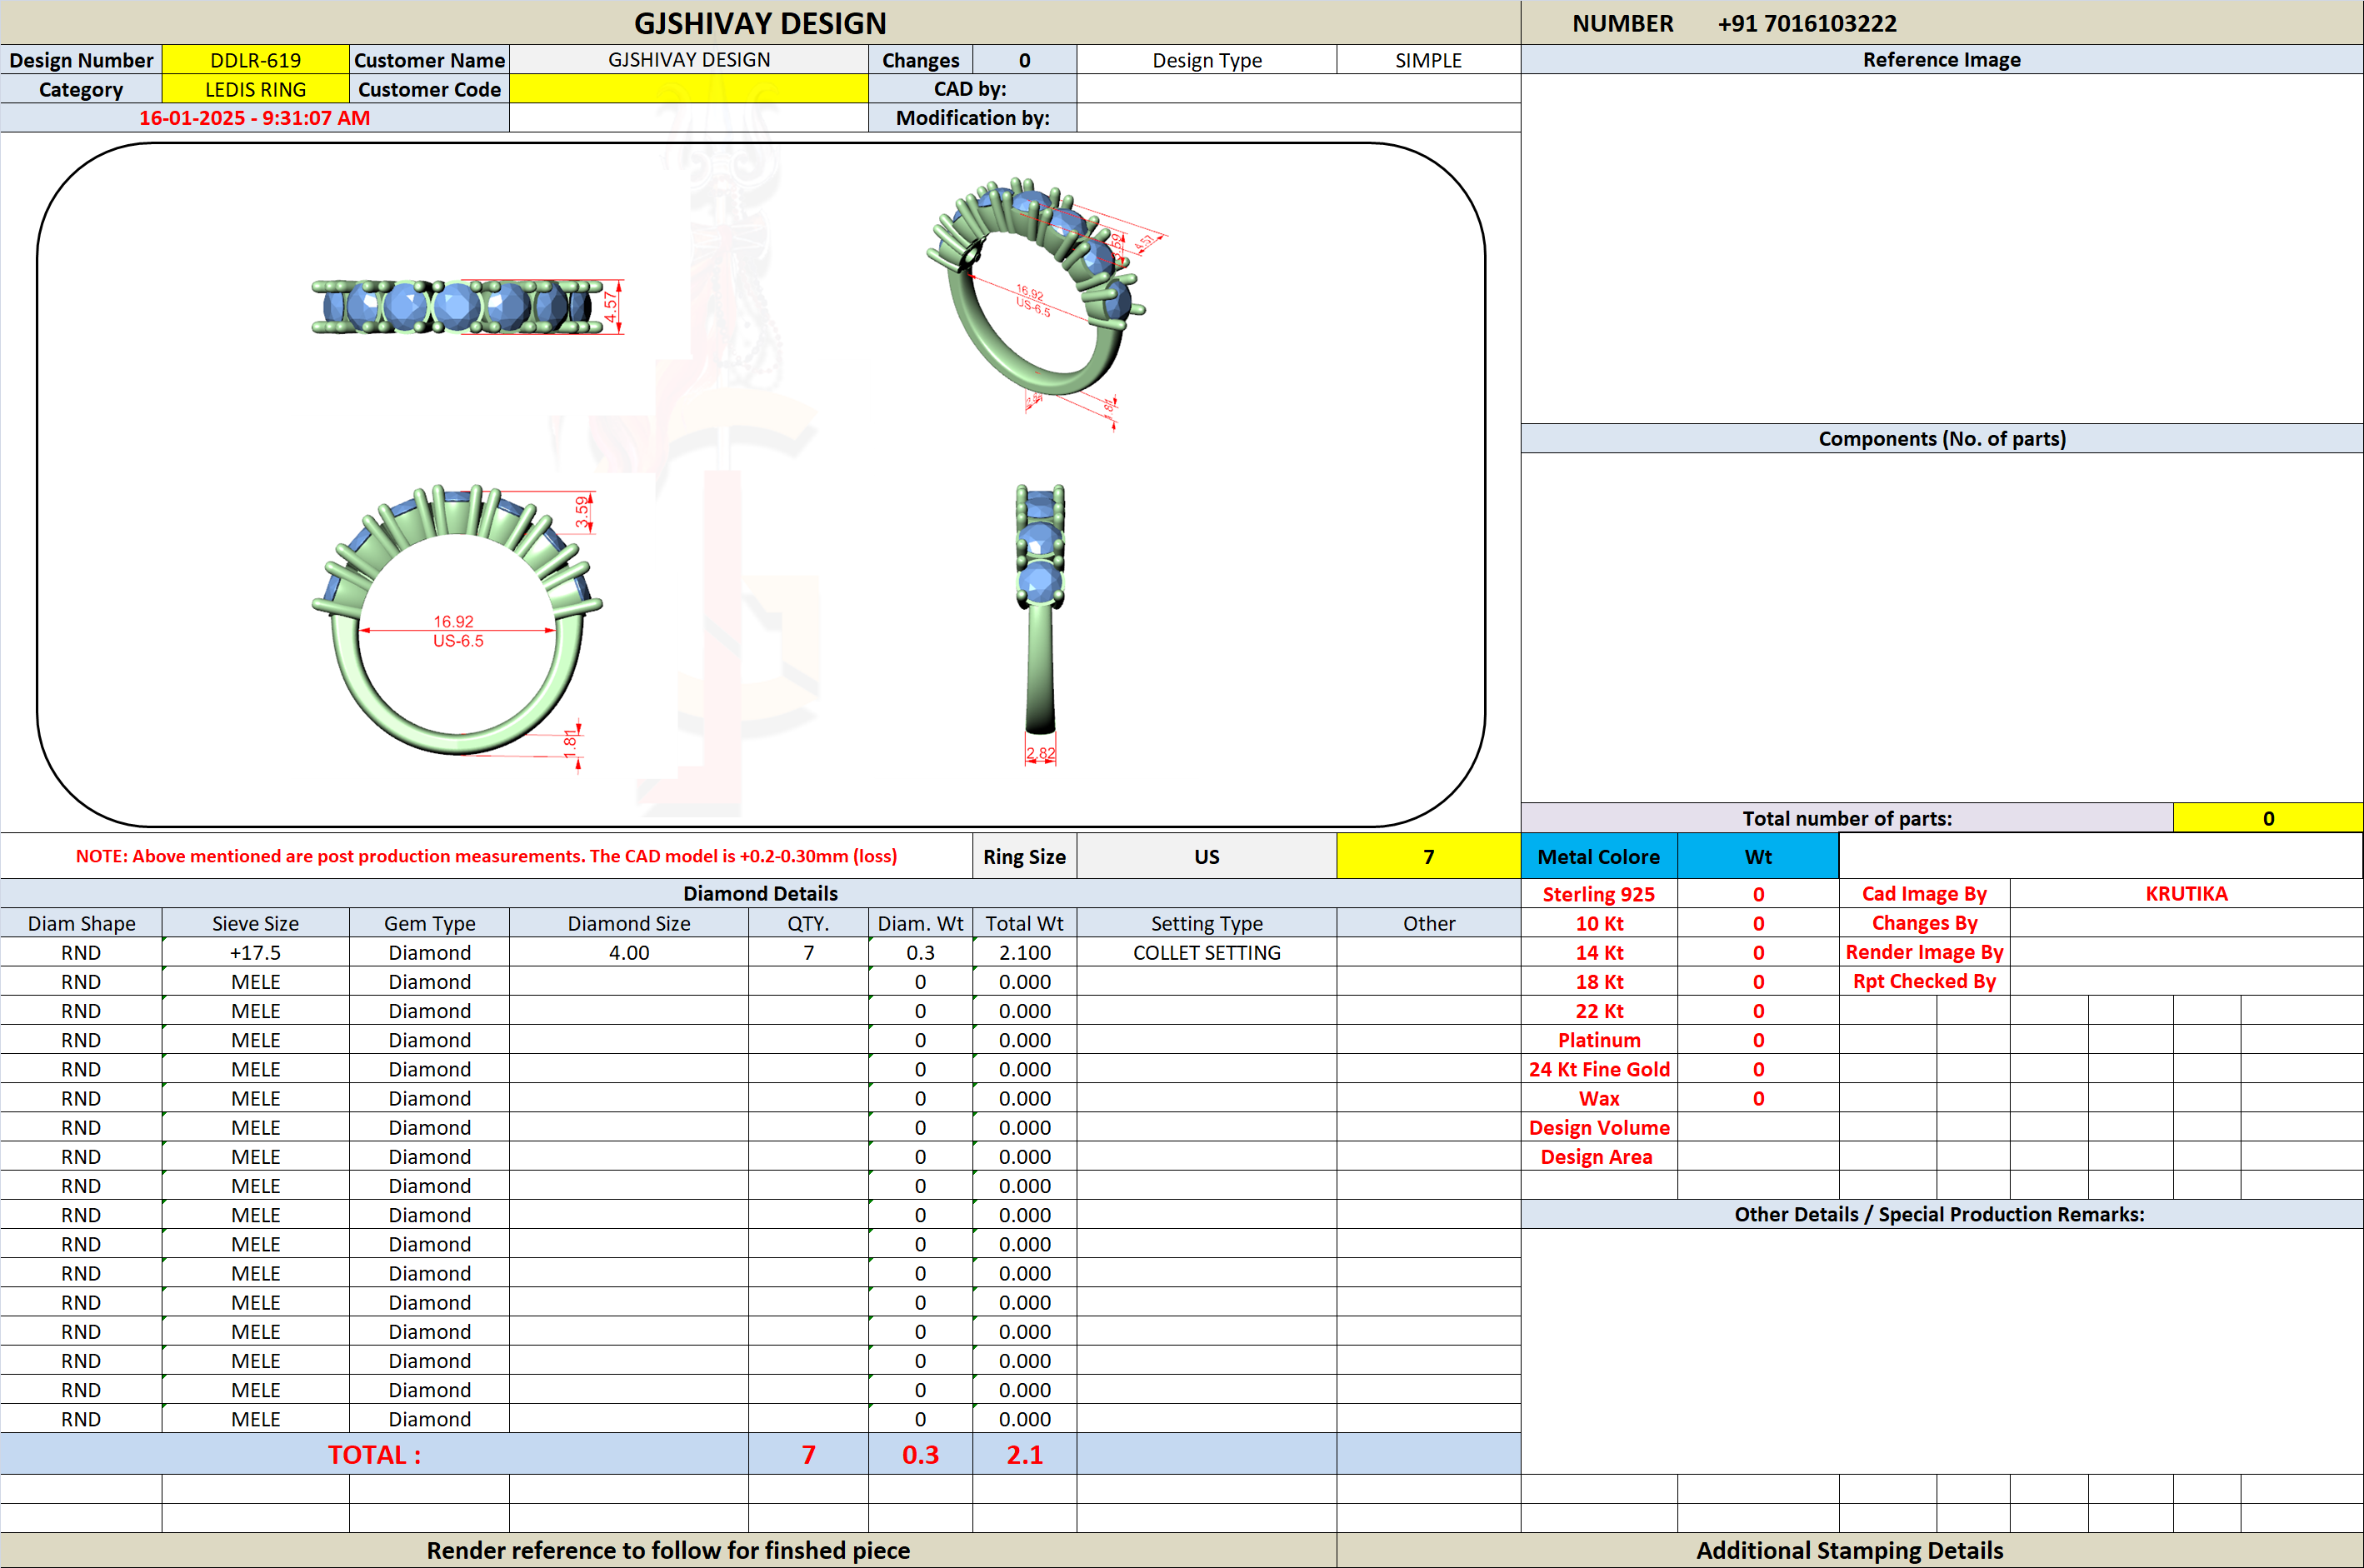The width and height of the screenshot is (2364, 1568).
Task: Click the side-view ring render with 2.82
Action: click(1040, 625)
